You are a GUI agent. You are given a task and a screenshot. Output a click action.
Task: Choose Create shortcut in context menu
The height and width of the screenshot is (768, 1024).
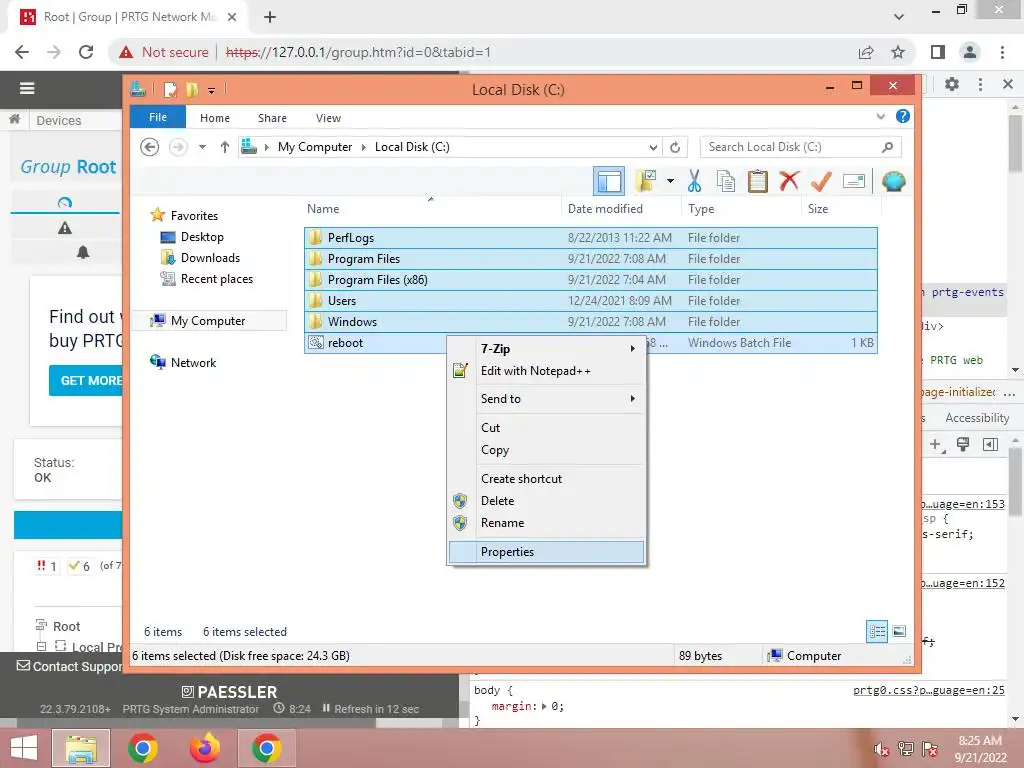coord(547,479)
